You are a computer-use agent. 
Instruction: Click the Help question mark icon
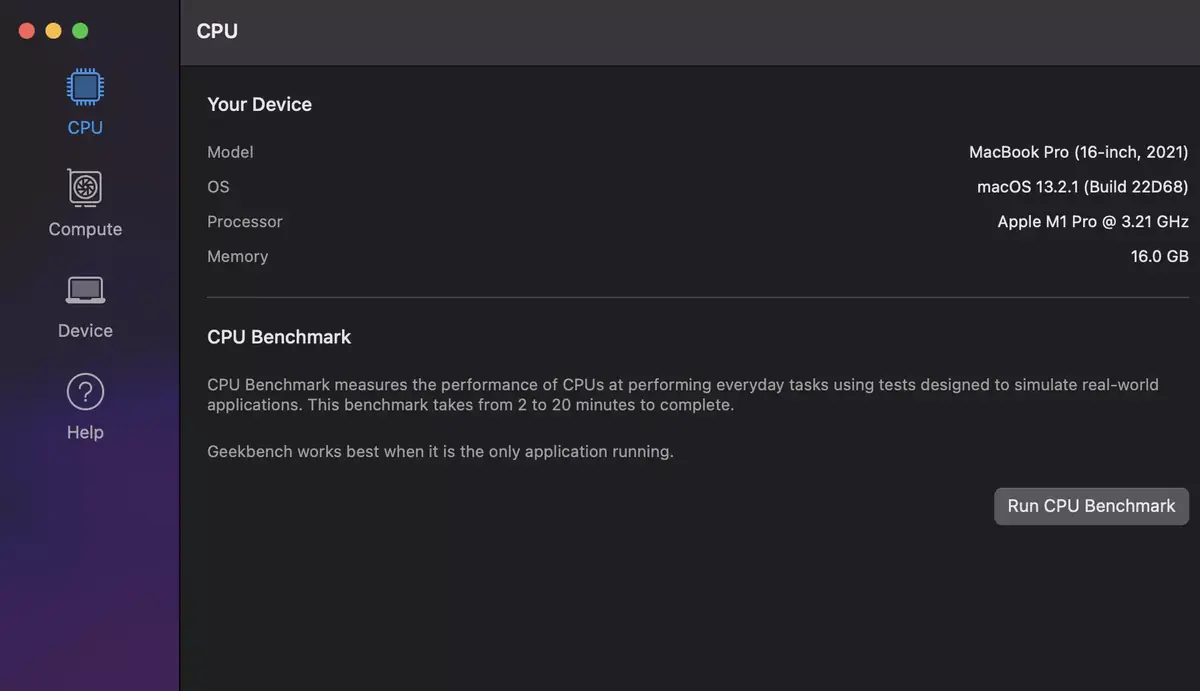(84, 391)
